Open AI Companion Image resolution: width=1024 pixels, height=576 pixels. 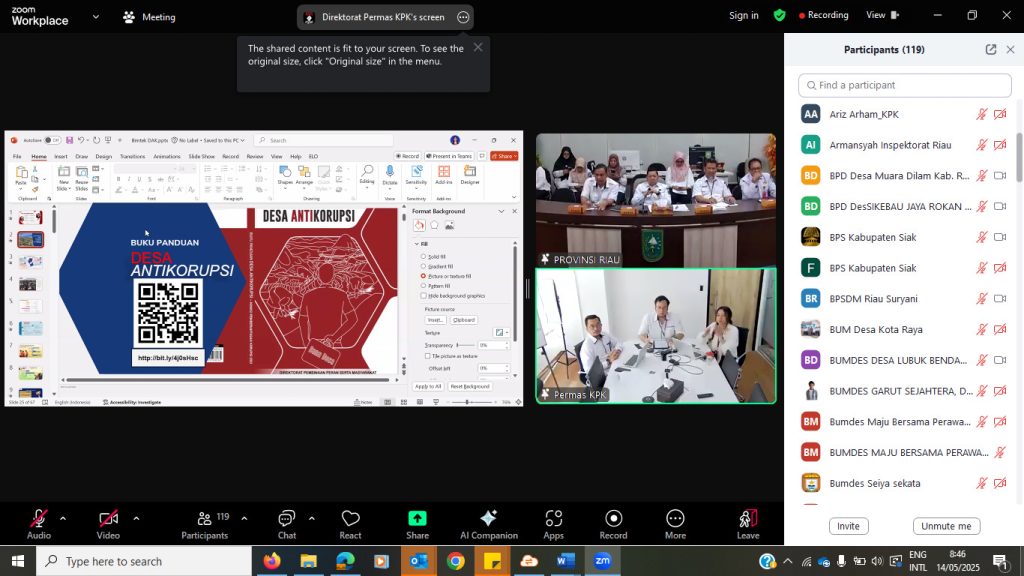[x=488, y=524]
